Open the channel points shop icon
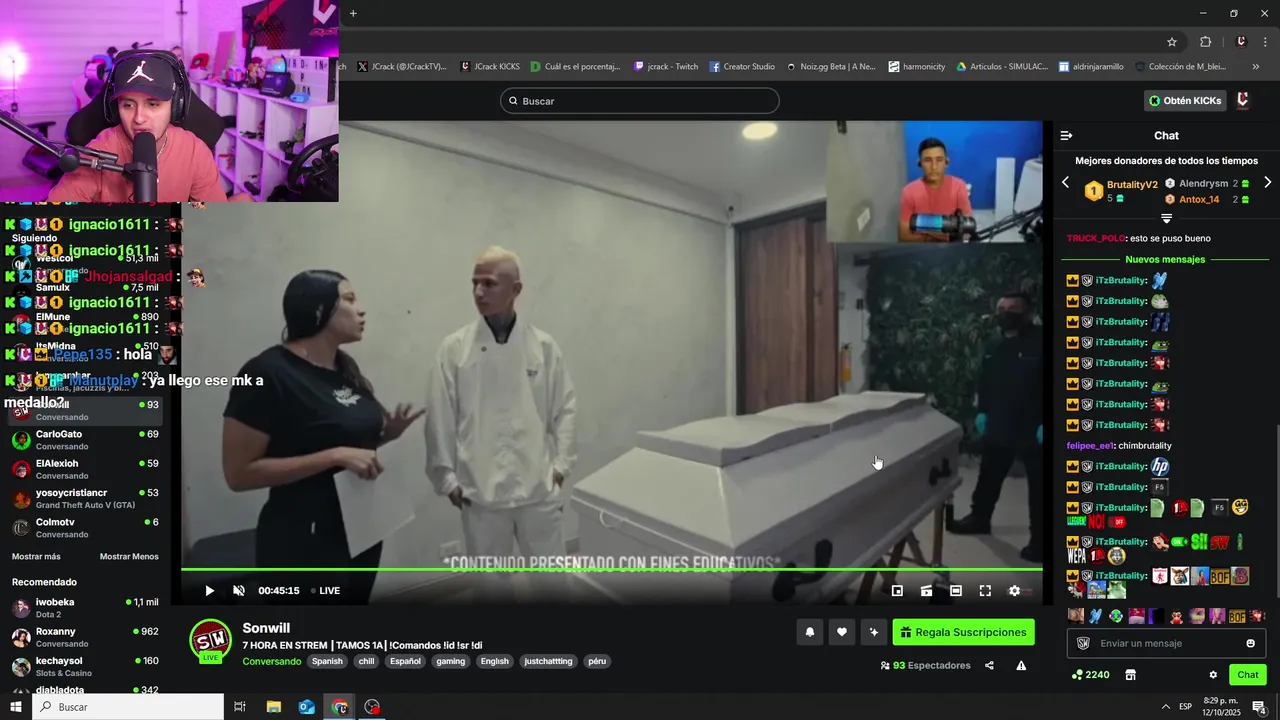This screenshot has height=720, width=1280. 1131,675
